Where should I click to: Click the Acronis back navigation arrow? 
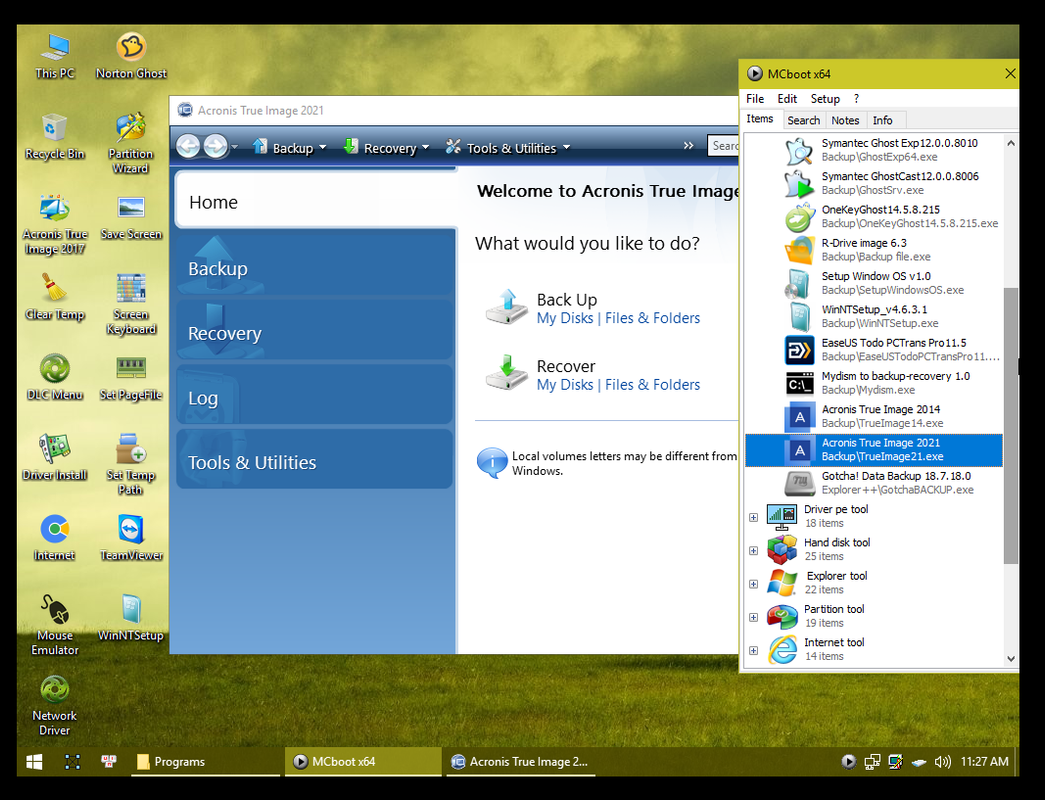[188, 146]
